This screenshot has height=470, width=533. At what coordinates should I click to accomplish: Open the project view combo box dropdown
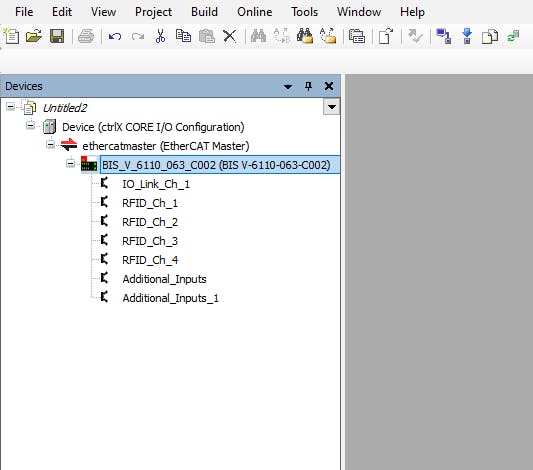(331, 107)
